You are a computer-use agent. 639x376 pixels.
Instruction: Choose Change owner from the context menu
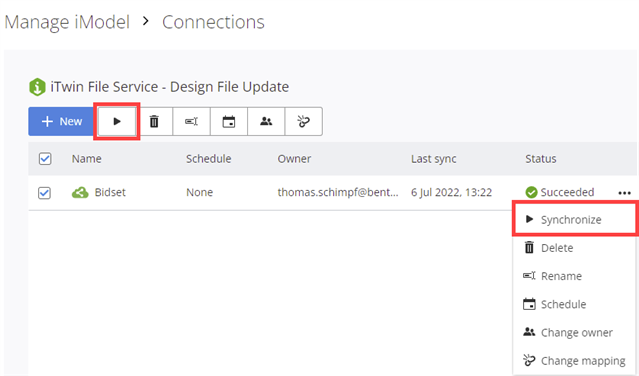(x=575, y=332)
